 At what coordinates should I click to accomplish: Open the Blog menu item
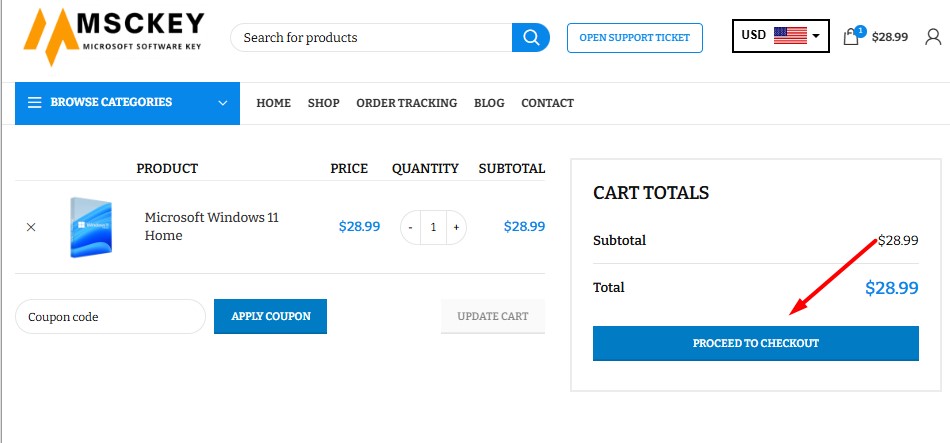click(x=489, y=103)
